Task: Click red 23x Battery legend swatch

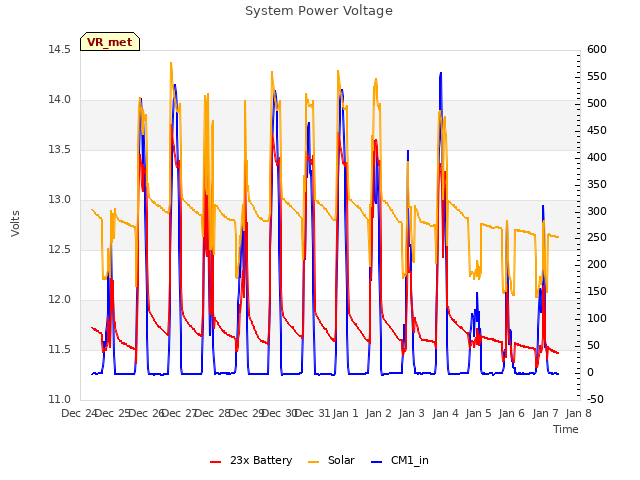Action: (x=216, y=462)
